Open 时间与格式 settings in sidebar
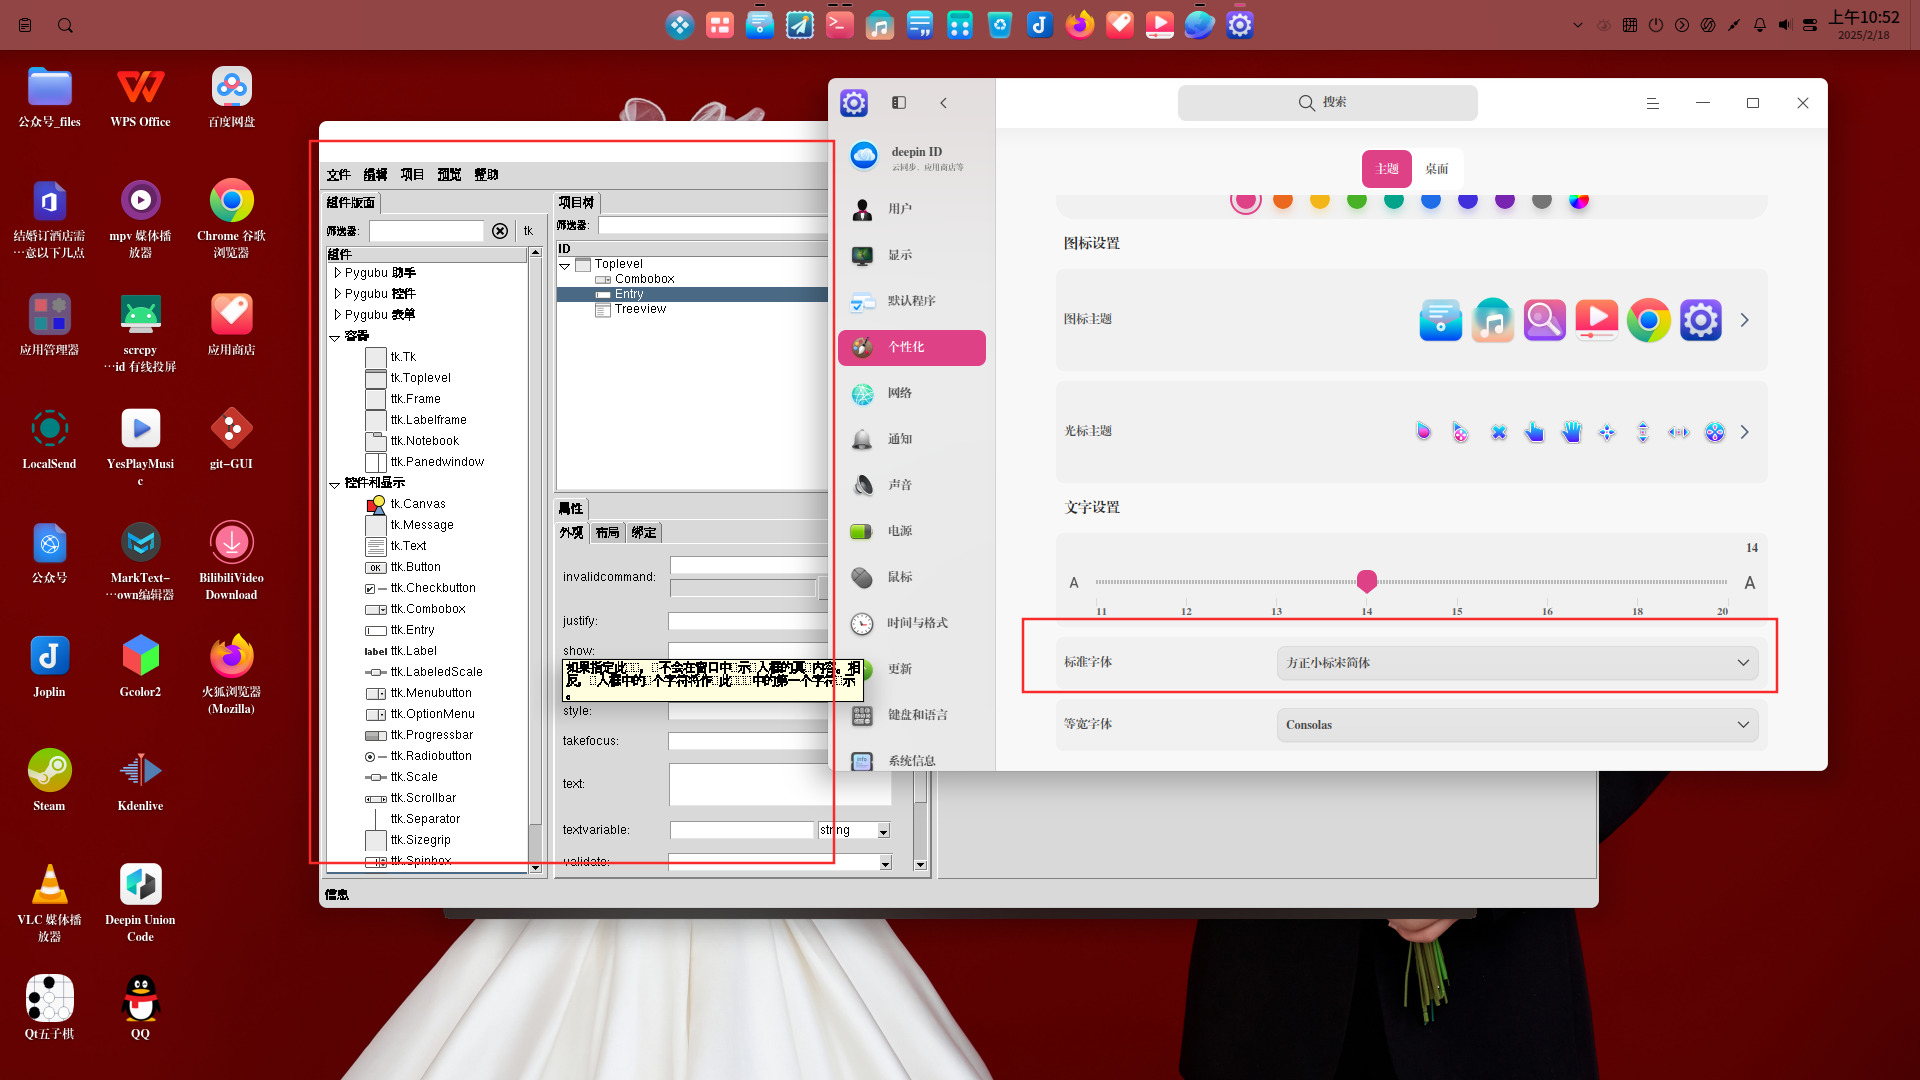 [x=911, y=623]
